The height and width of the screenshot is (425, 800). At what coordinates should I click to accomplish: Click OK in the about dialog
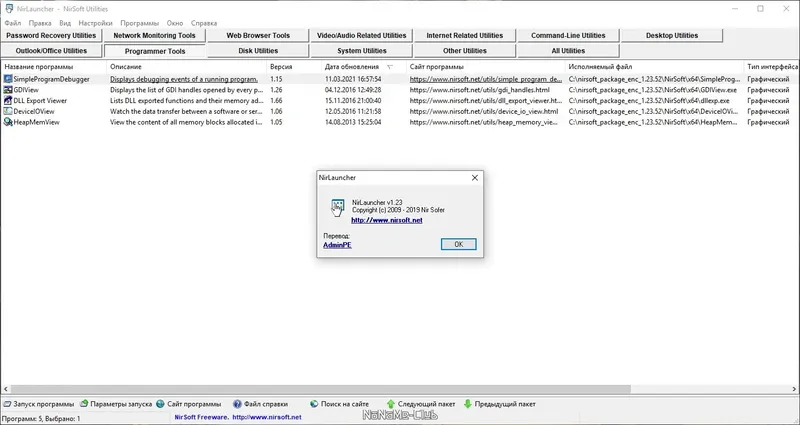point(459,244)
